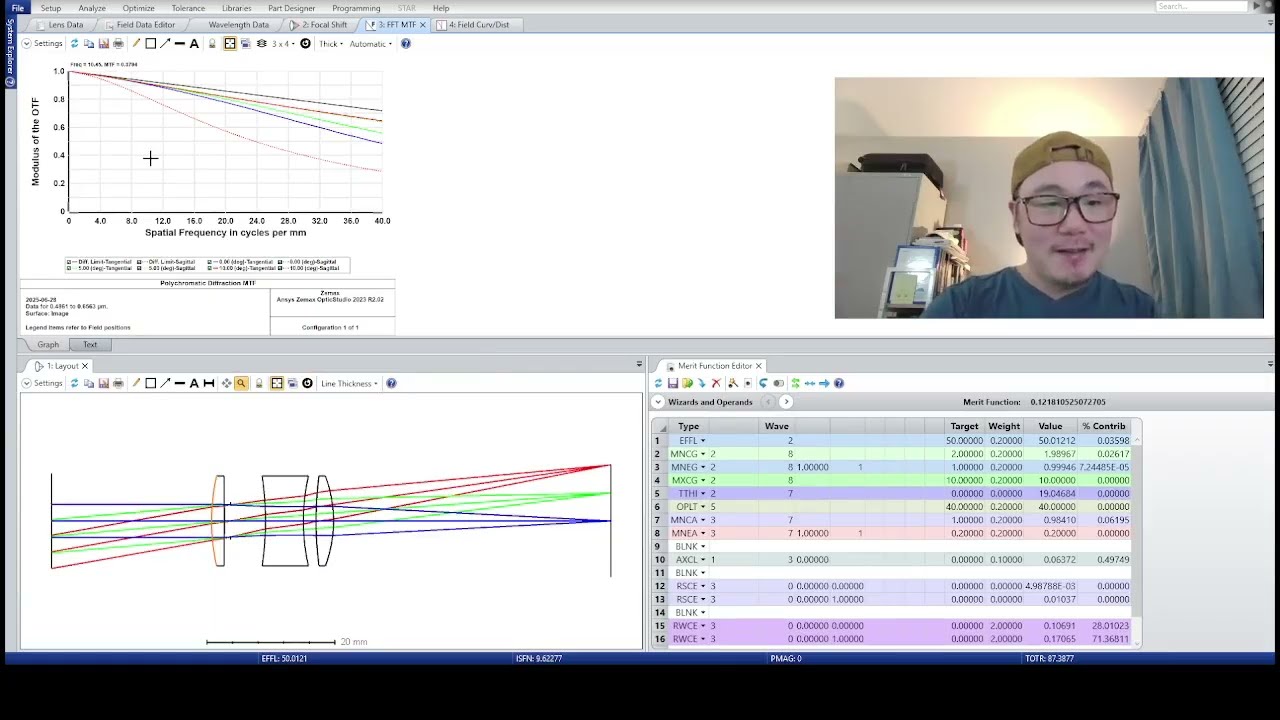Open the File menu

tap(17, 8)
